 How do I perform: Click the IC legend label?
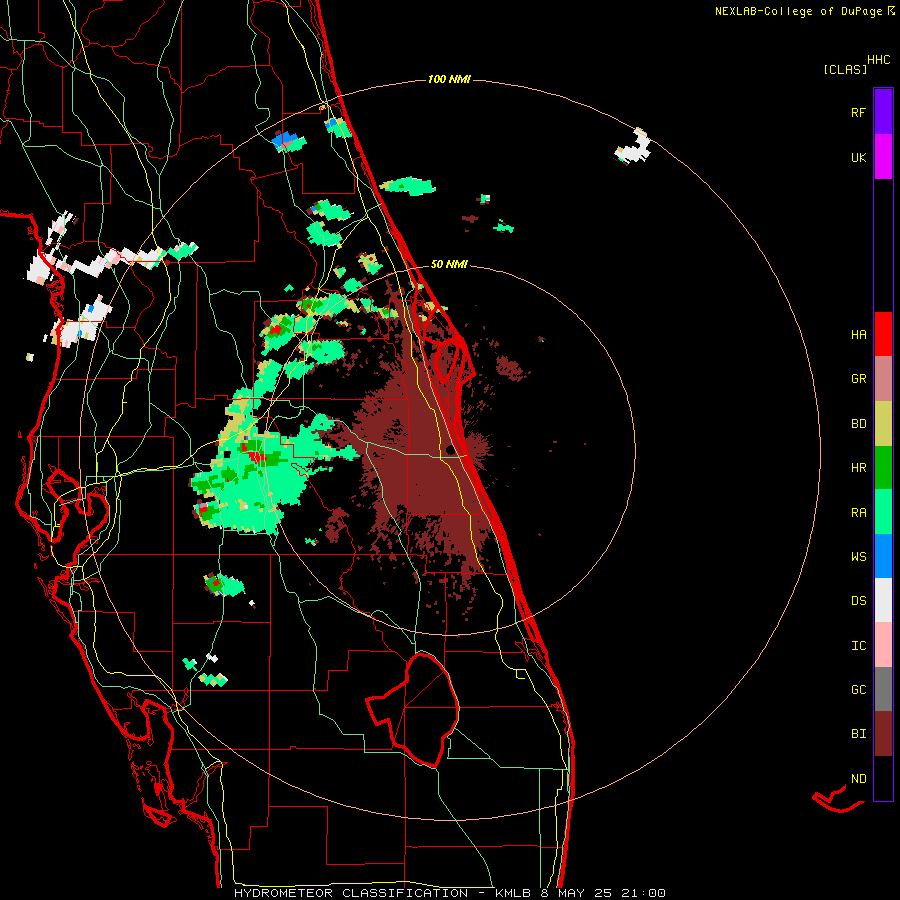[x=858, y=646]
